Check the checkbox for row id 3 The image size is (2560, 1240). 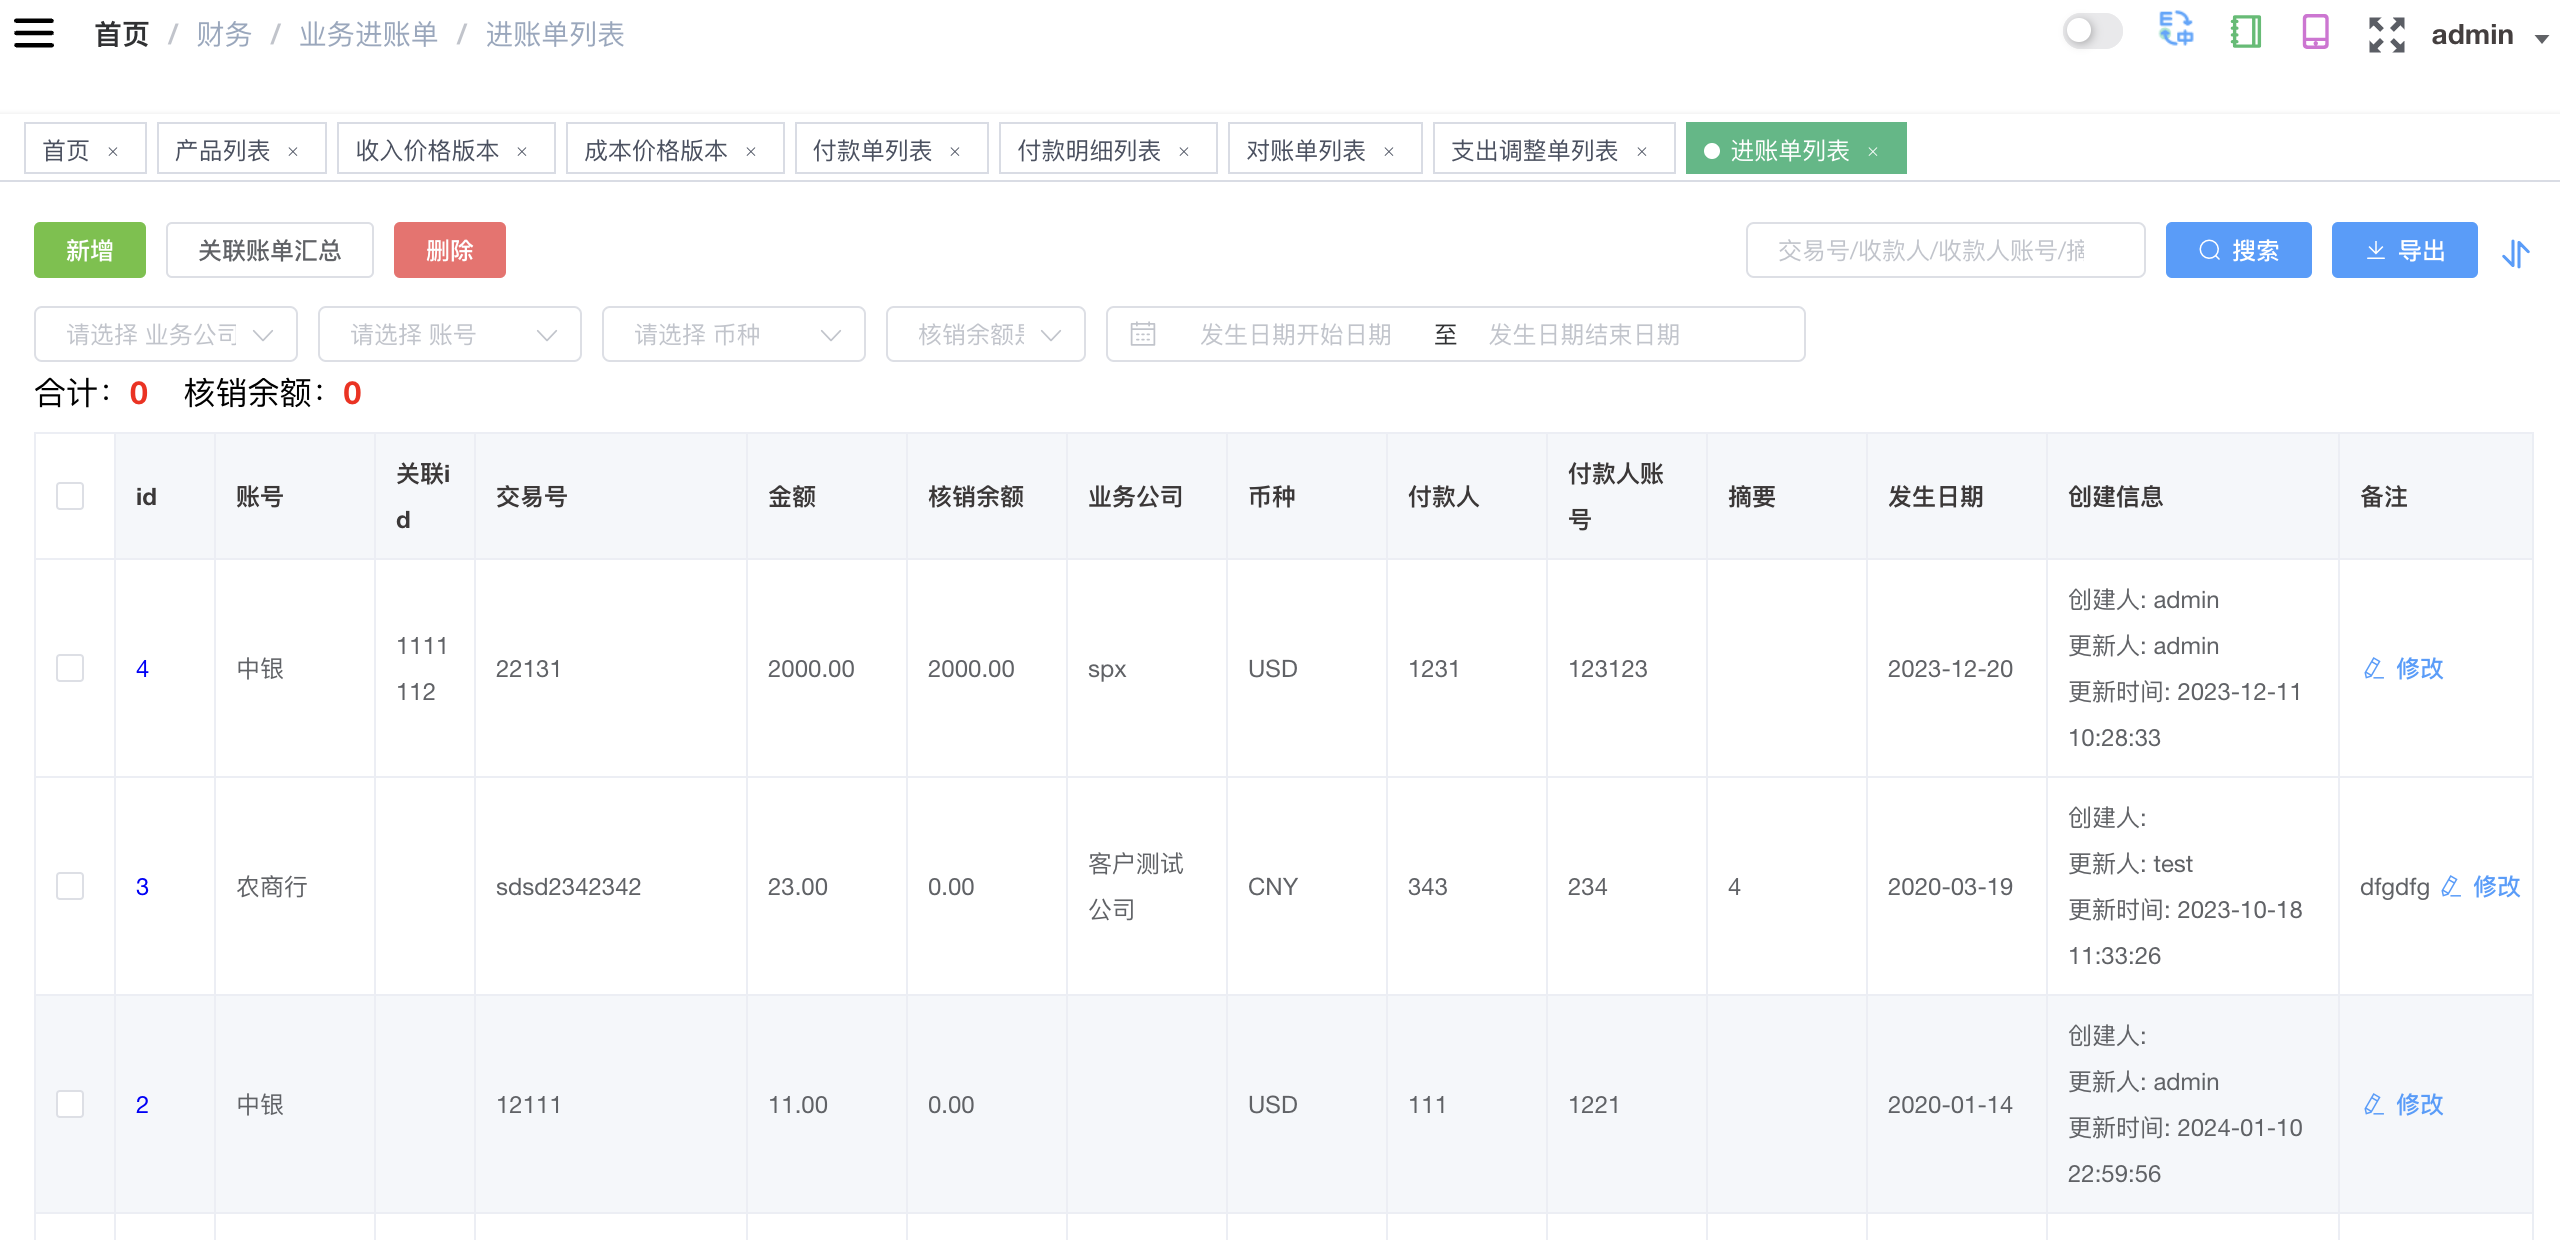[x=70, y=886]
